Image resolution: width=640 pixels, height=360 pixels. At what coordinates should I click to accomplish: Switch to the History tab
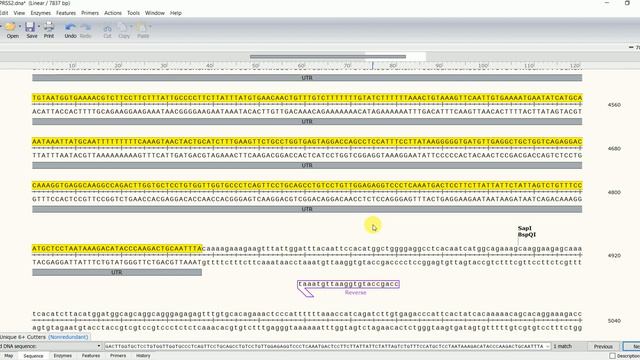(143, 356)
